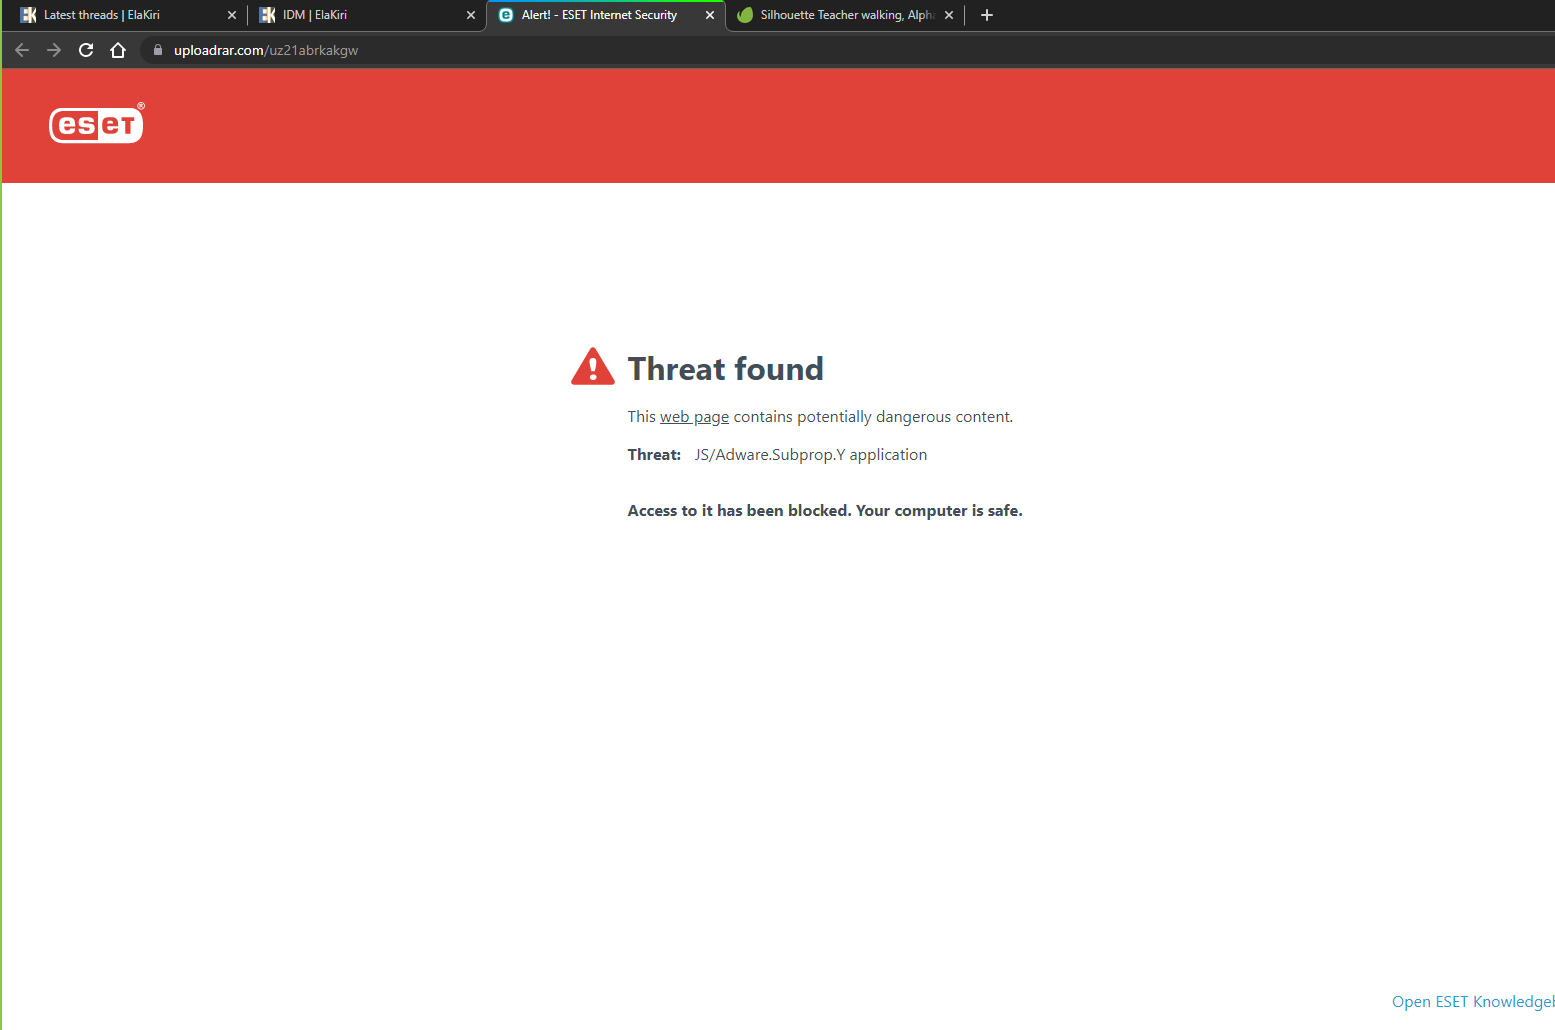Click the 'Threat found' heading
Viewport: 1555px width, 1030px height.
726,369
